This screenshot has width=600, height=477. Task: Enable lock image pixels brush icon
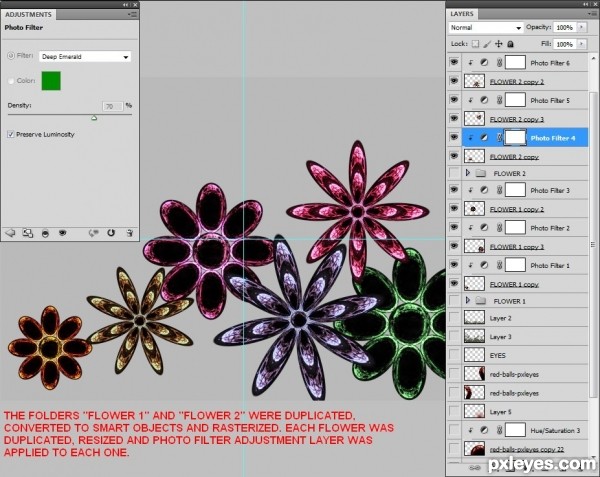click(x=487, y=44)
